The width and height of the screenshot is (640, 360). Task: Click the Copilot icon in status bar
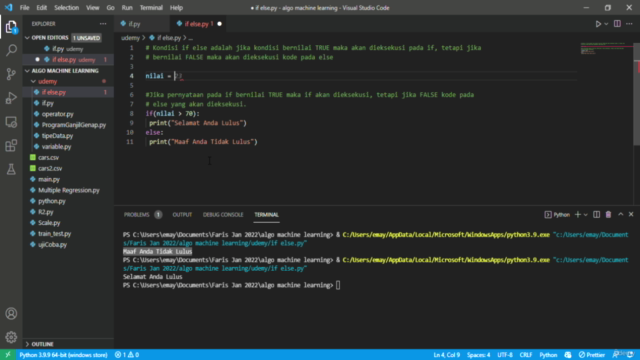click(x=568, y=355)
